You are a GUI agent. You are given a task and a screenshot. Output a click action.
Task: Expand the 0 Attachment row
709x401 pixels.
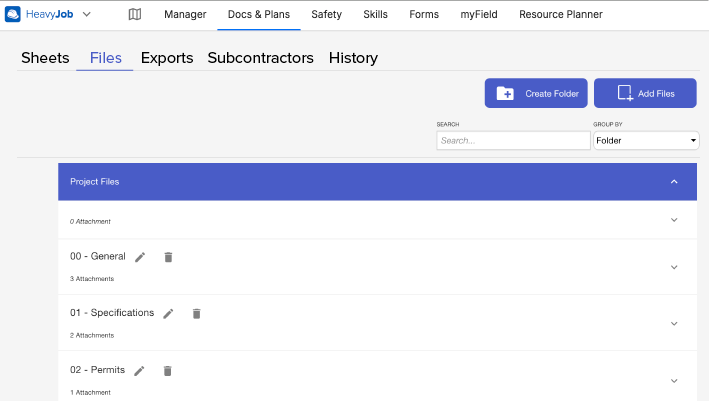(x=673, y=220)
